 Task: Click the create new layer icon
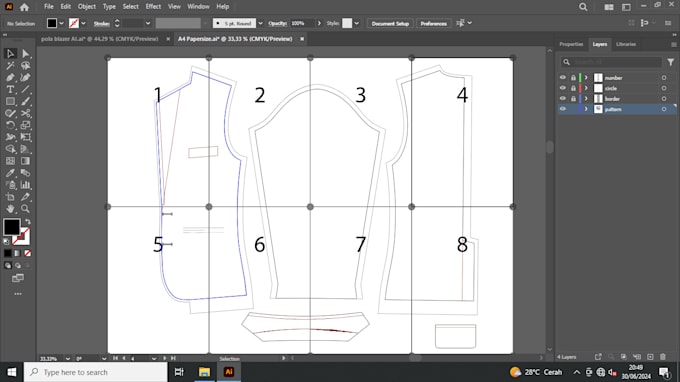(x=650, y=357)
